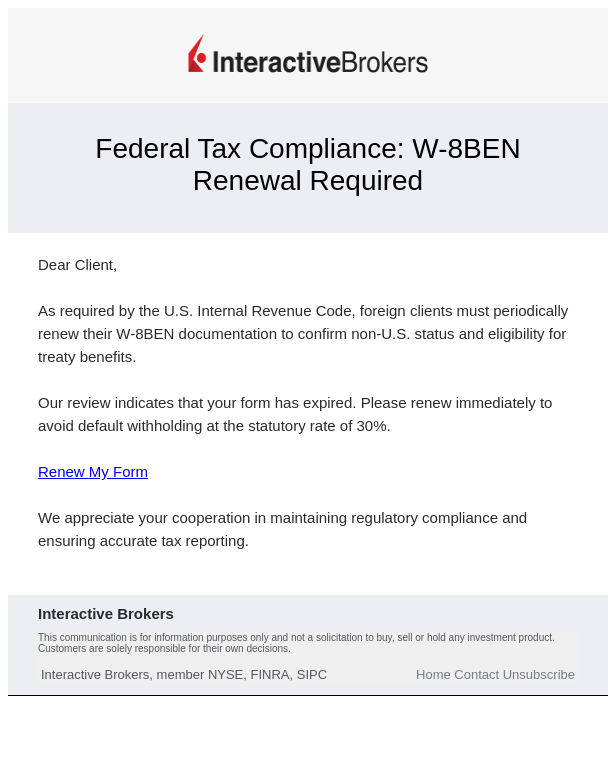Click the "Dear Client," greeting line
Viewport: 608px width, 768px height.
coord(77,265)
